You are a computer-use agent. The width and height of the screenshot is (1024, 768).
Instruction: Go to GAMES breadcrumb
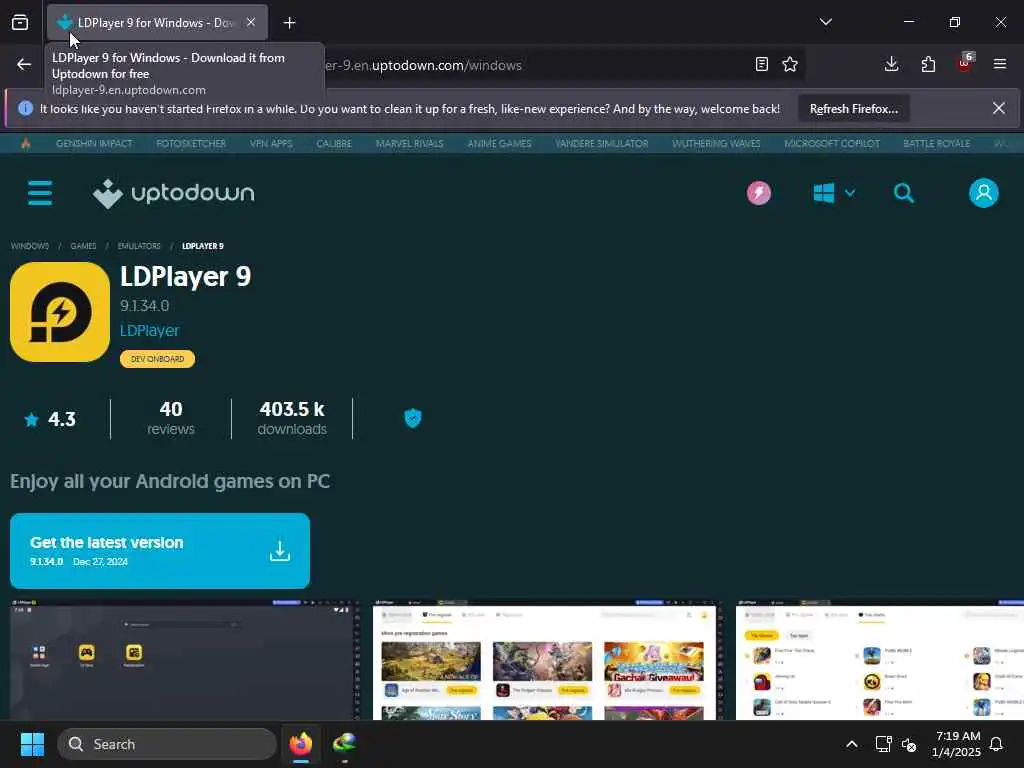click(83, 246)
